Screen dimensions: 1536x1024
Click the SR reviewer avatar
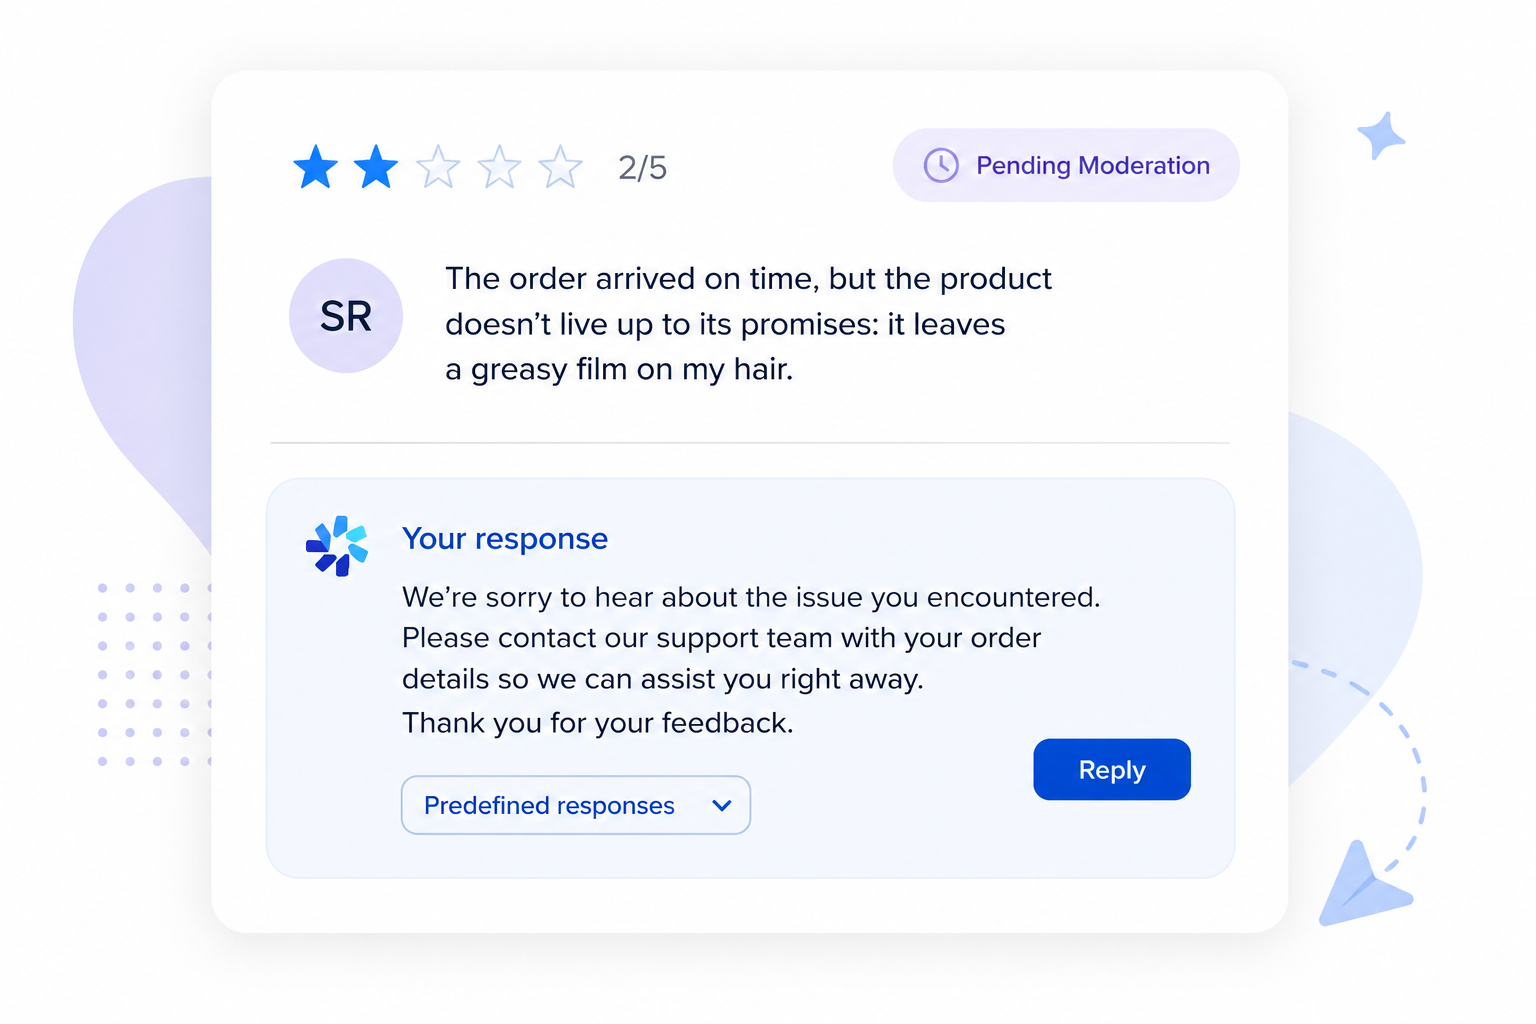tap(346, 316)
